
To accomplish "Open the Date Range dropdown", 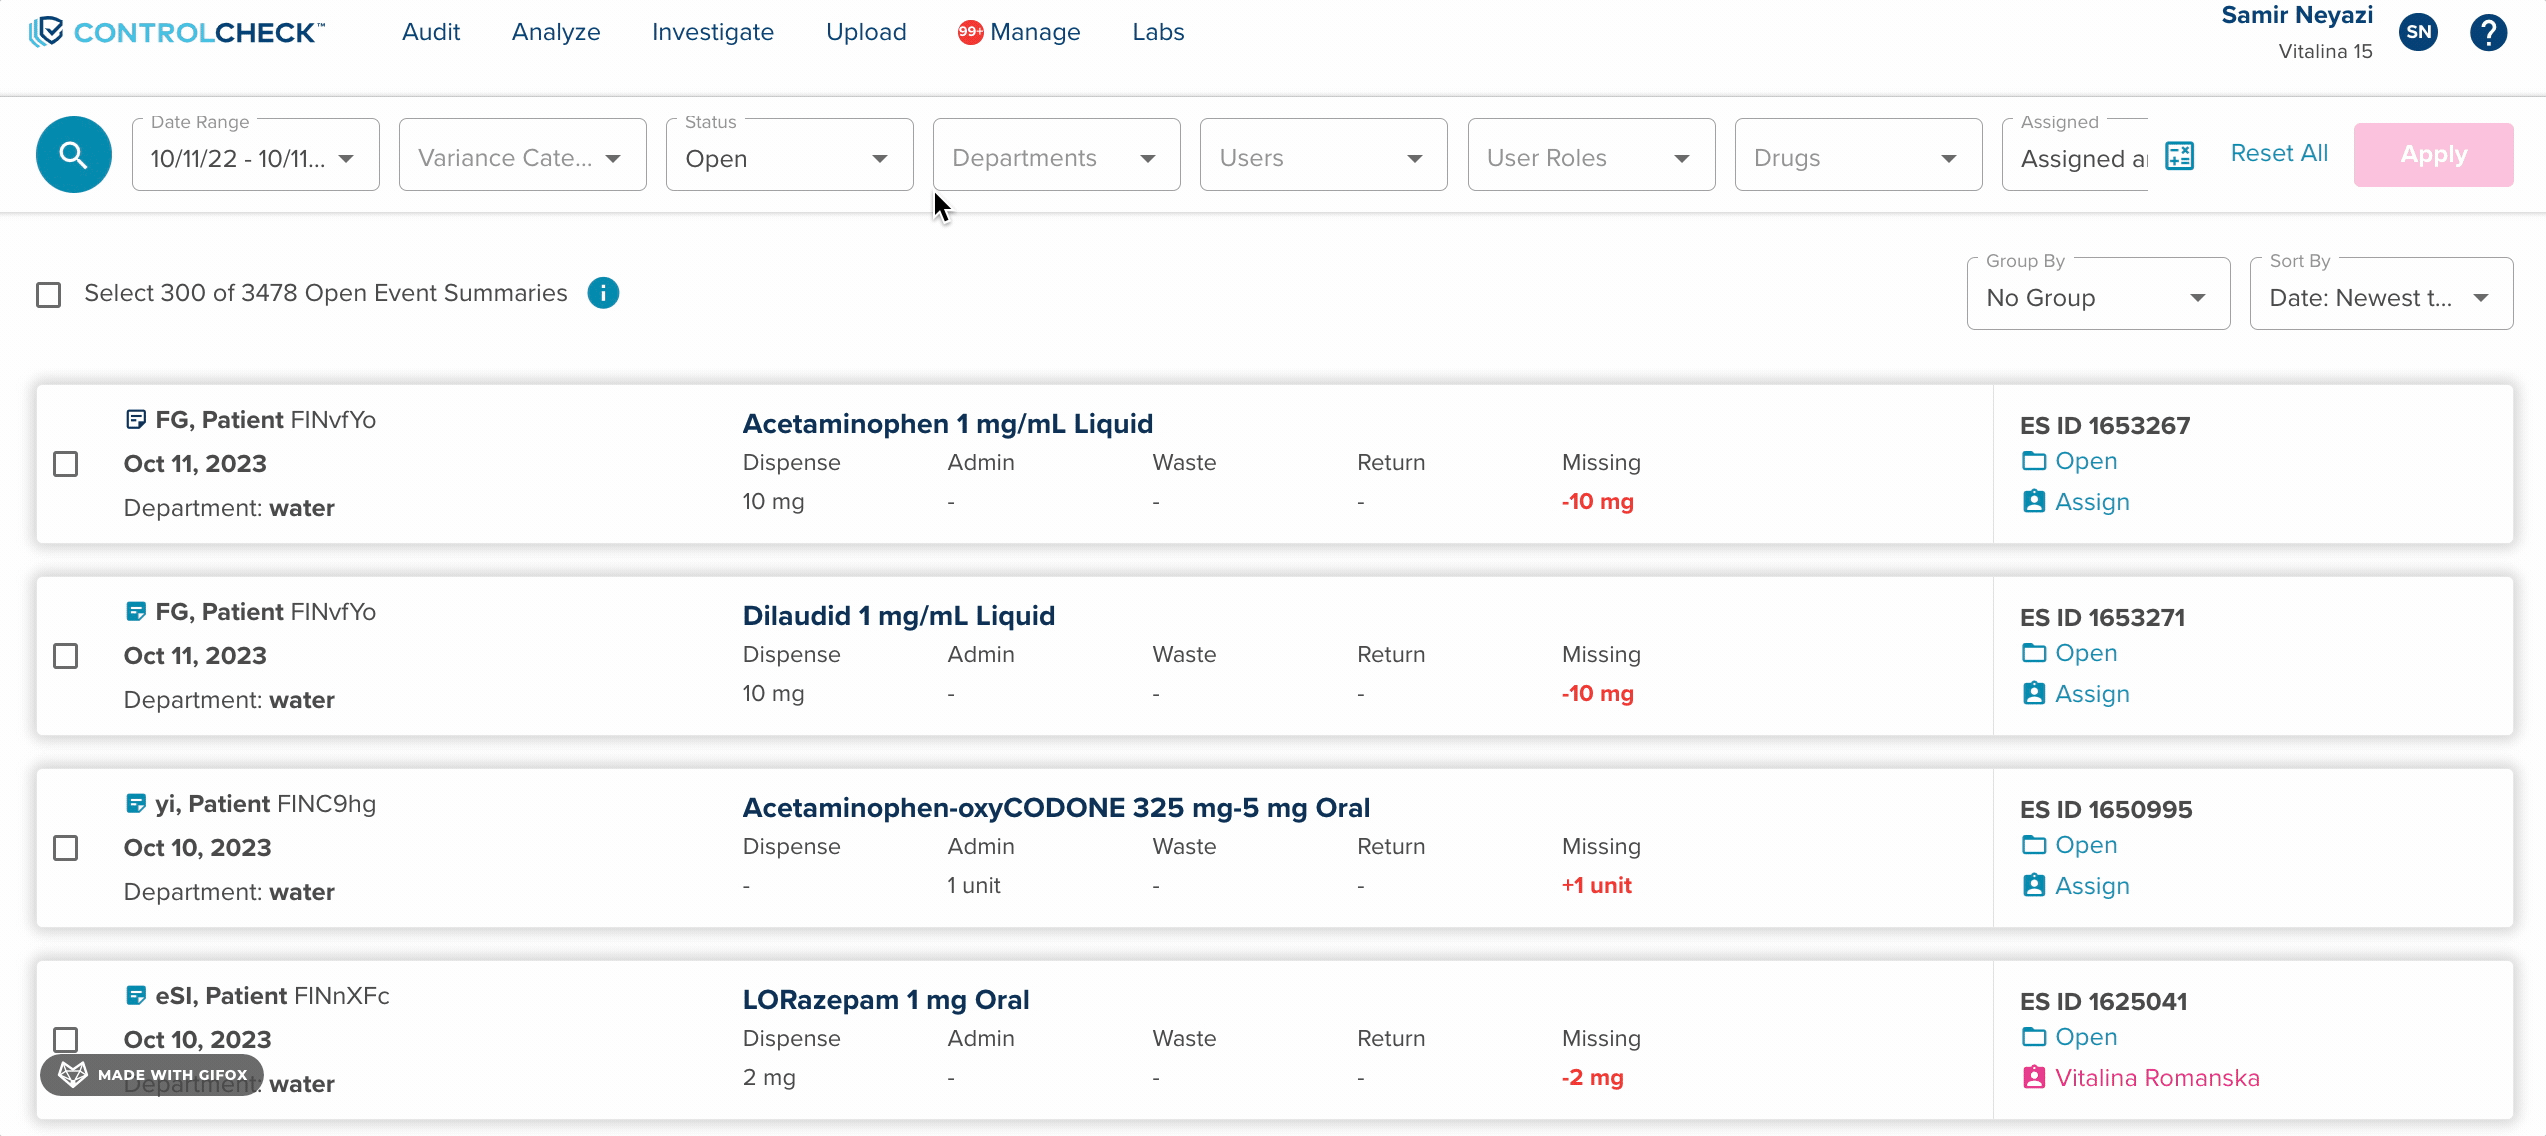I will click(254, 158).
